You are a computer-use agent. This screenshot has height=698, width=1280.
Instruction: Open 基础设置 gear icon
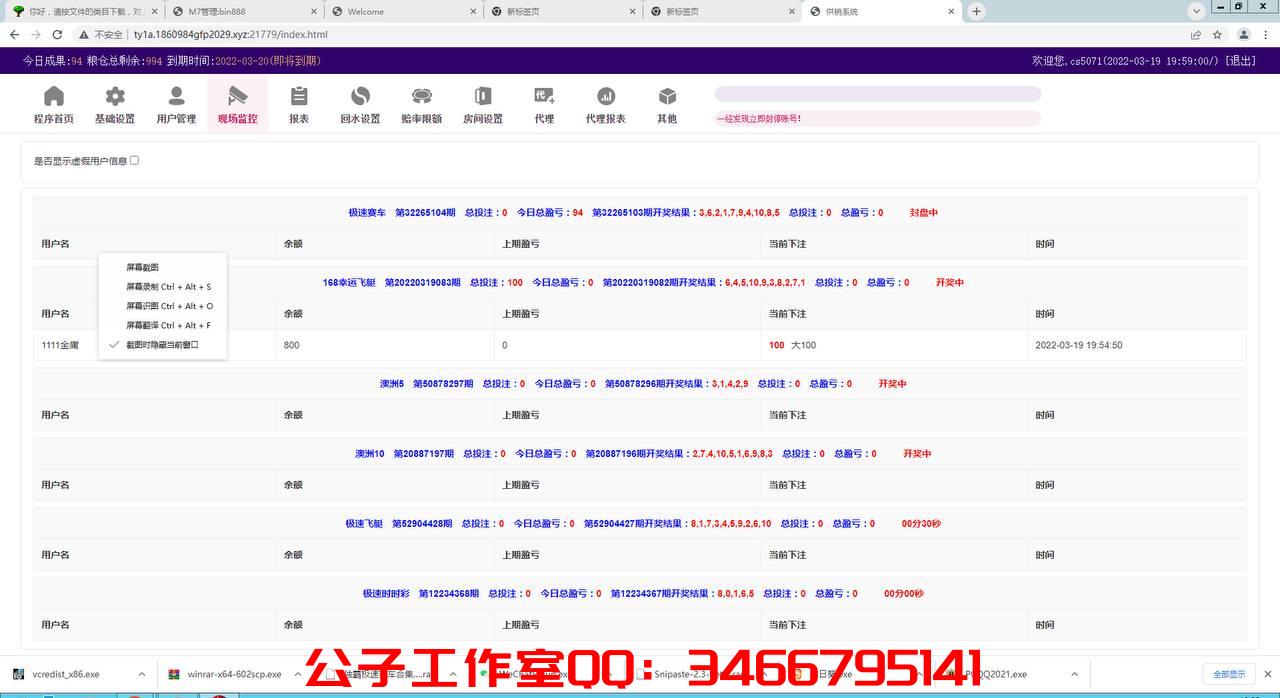click(115, 96)
